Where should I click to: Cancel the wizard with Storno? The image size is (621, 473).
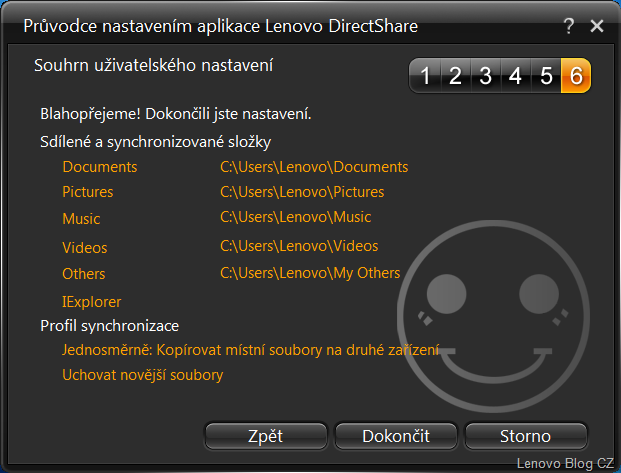pos(525,436)
